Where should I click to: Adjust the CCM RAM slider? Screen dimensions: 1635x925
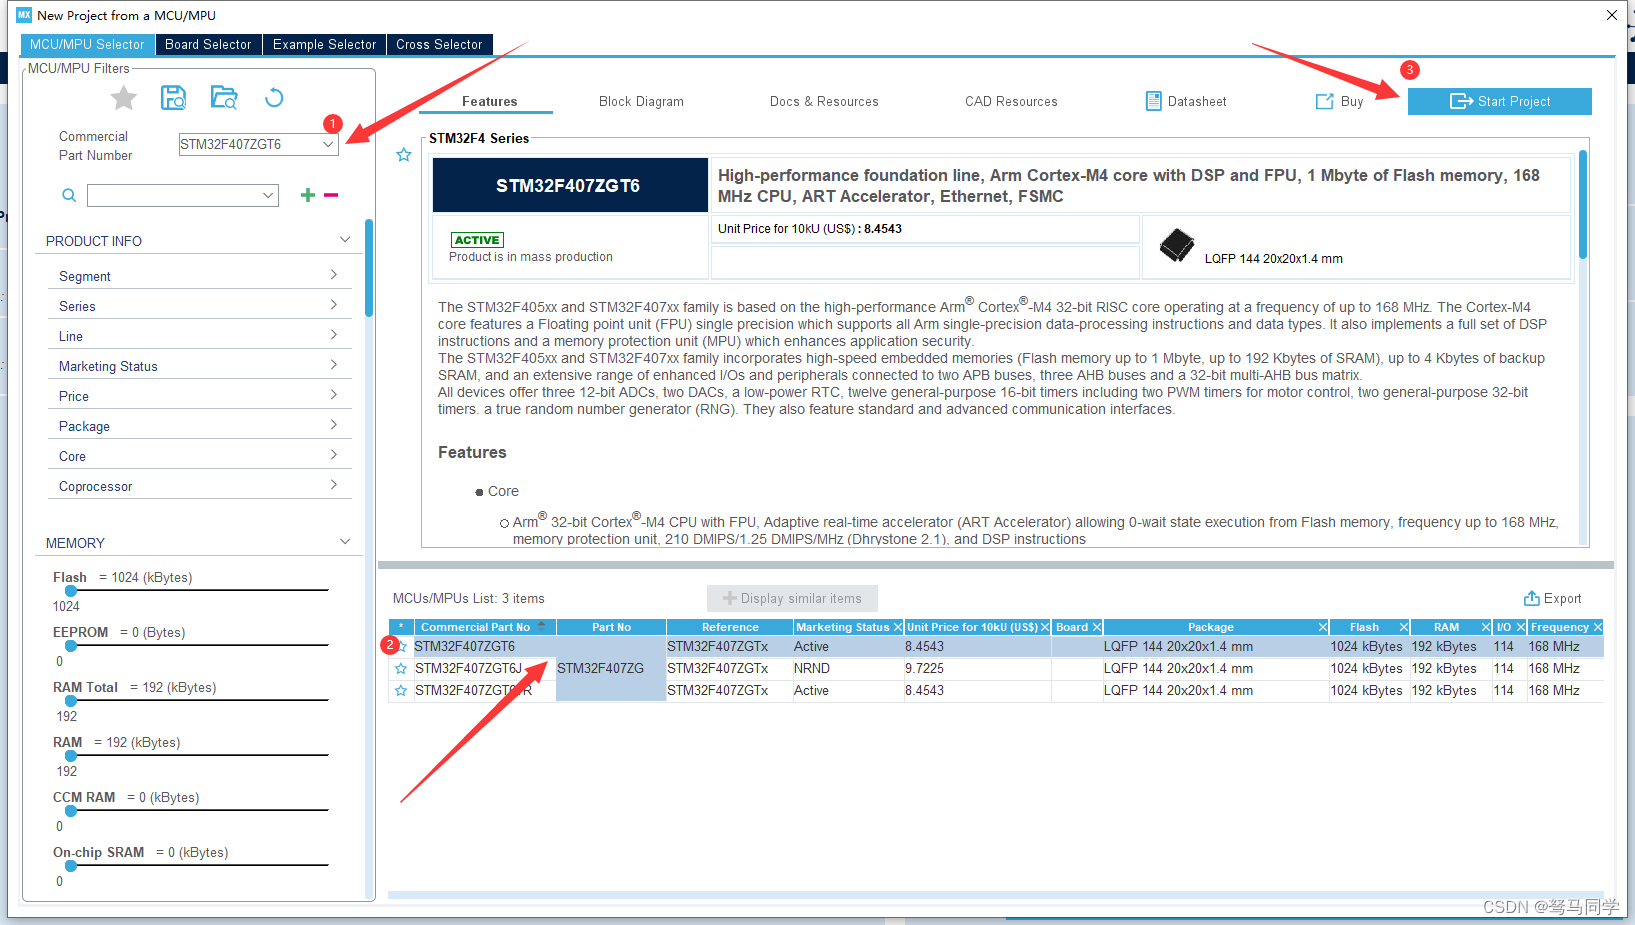tap(71, 811)
